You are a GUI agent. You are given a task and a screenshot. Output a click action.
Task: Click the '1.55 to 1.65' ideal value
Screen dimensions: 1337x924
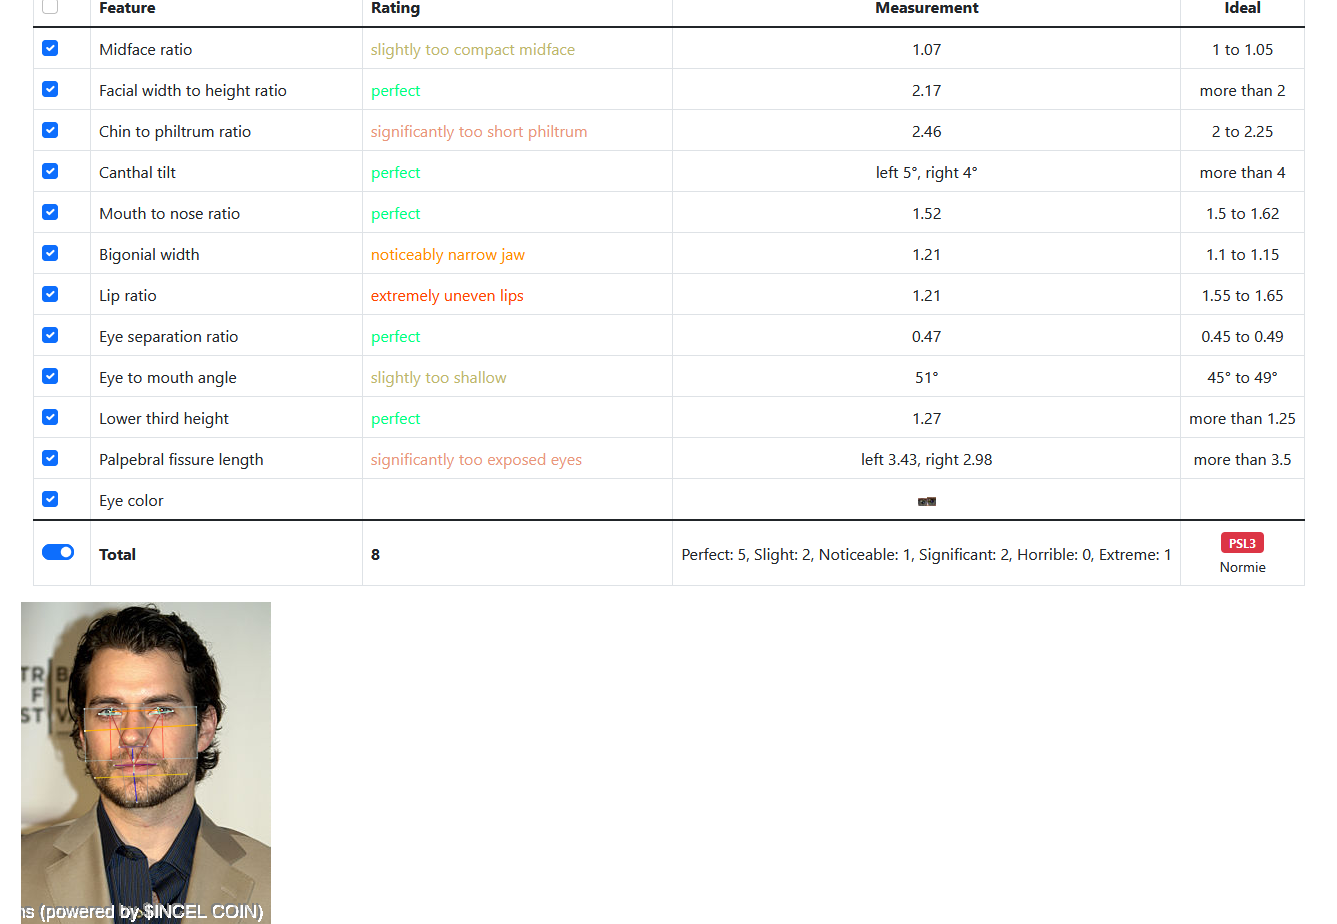pos(1242,295)
